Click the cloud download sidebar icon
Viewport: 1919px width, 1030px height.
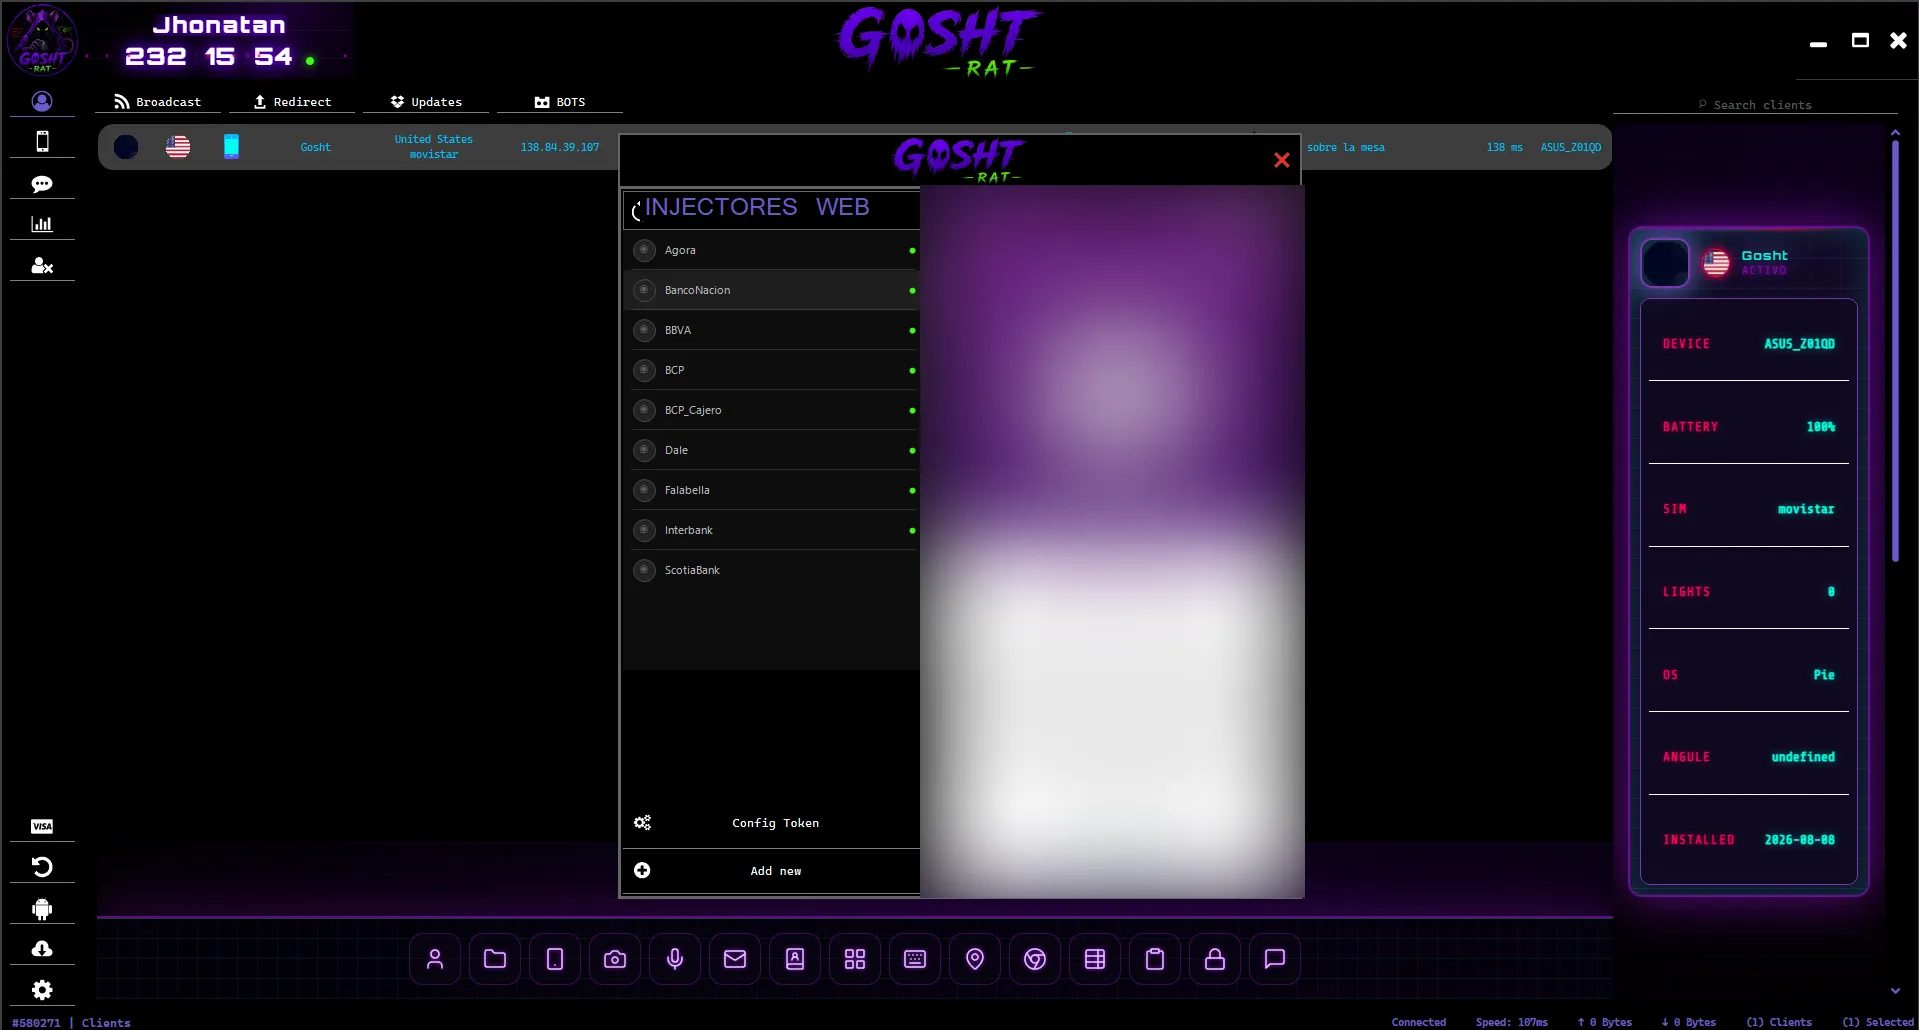(42, 948)
